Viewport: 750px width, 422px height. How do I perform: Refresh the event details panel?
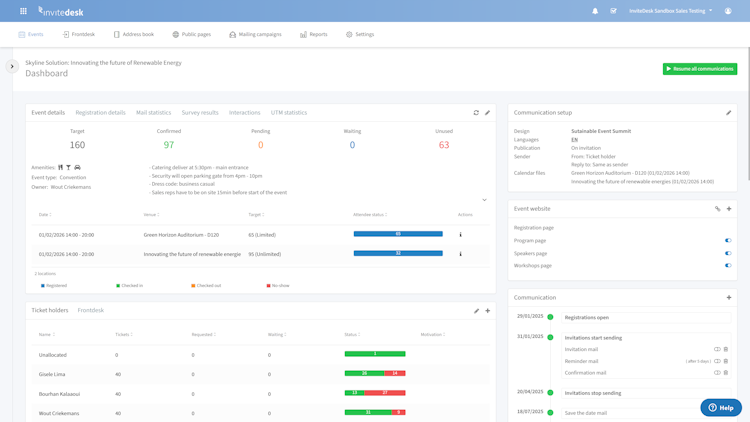(476, 113)
